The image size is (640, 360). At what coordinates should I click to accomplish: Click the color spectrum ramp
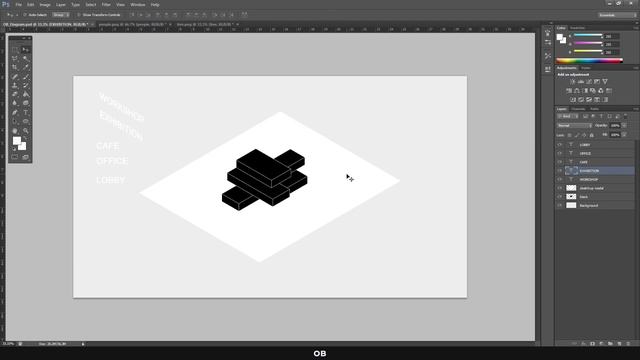point(589,61)
